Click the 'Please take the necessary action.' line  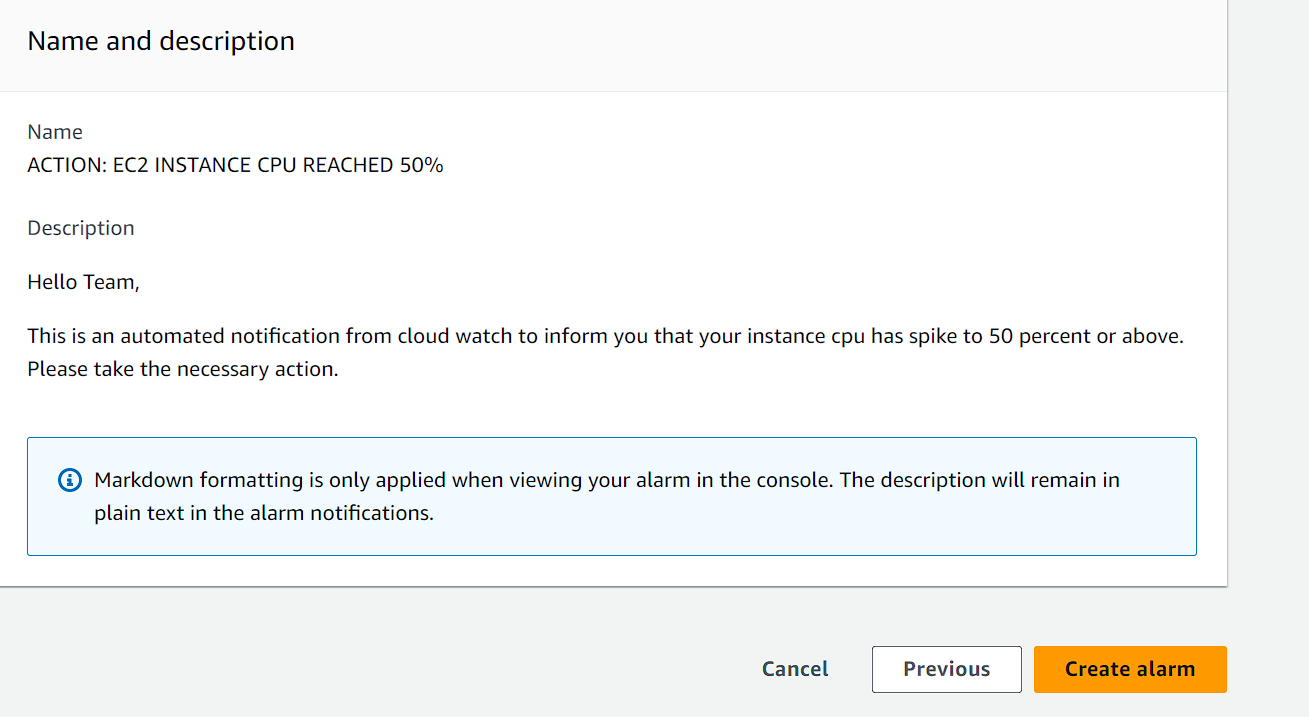coord(183,369)
